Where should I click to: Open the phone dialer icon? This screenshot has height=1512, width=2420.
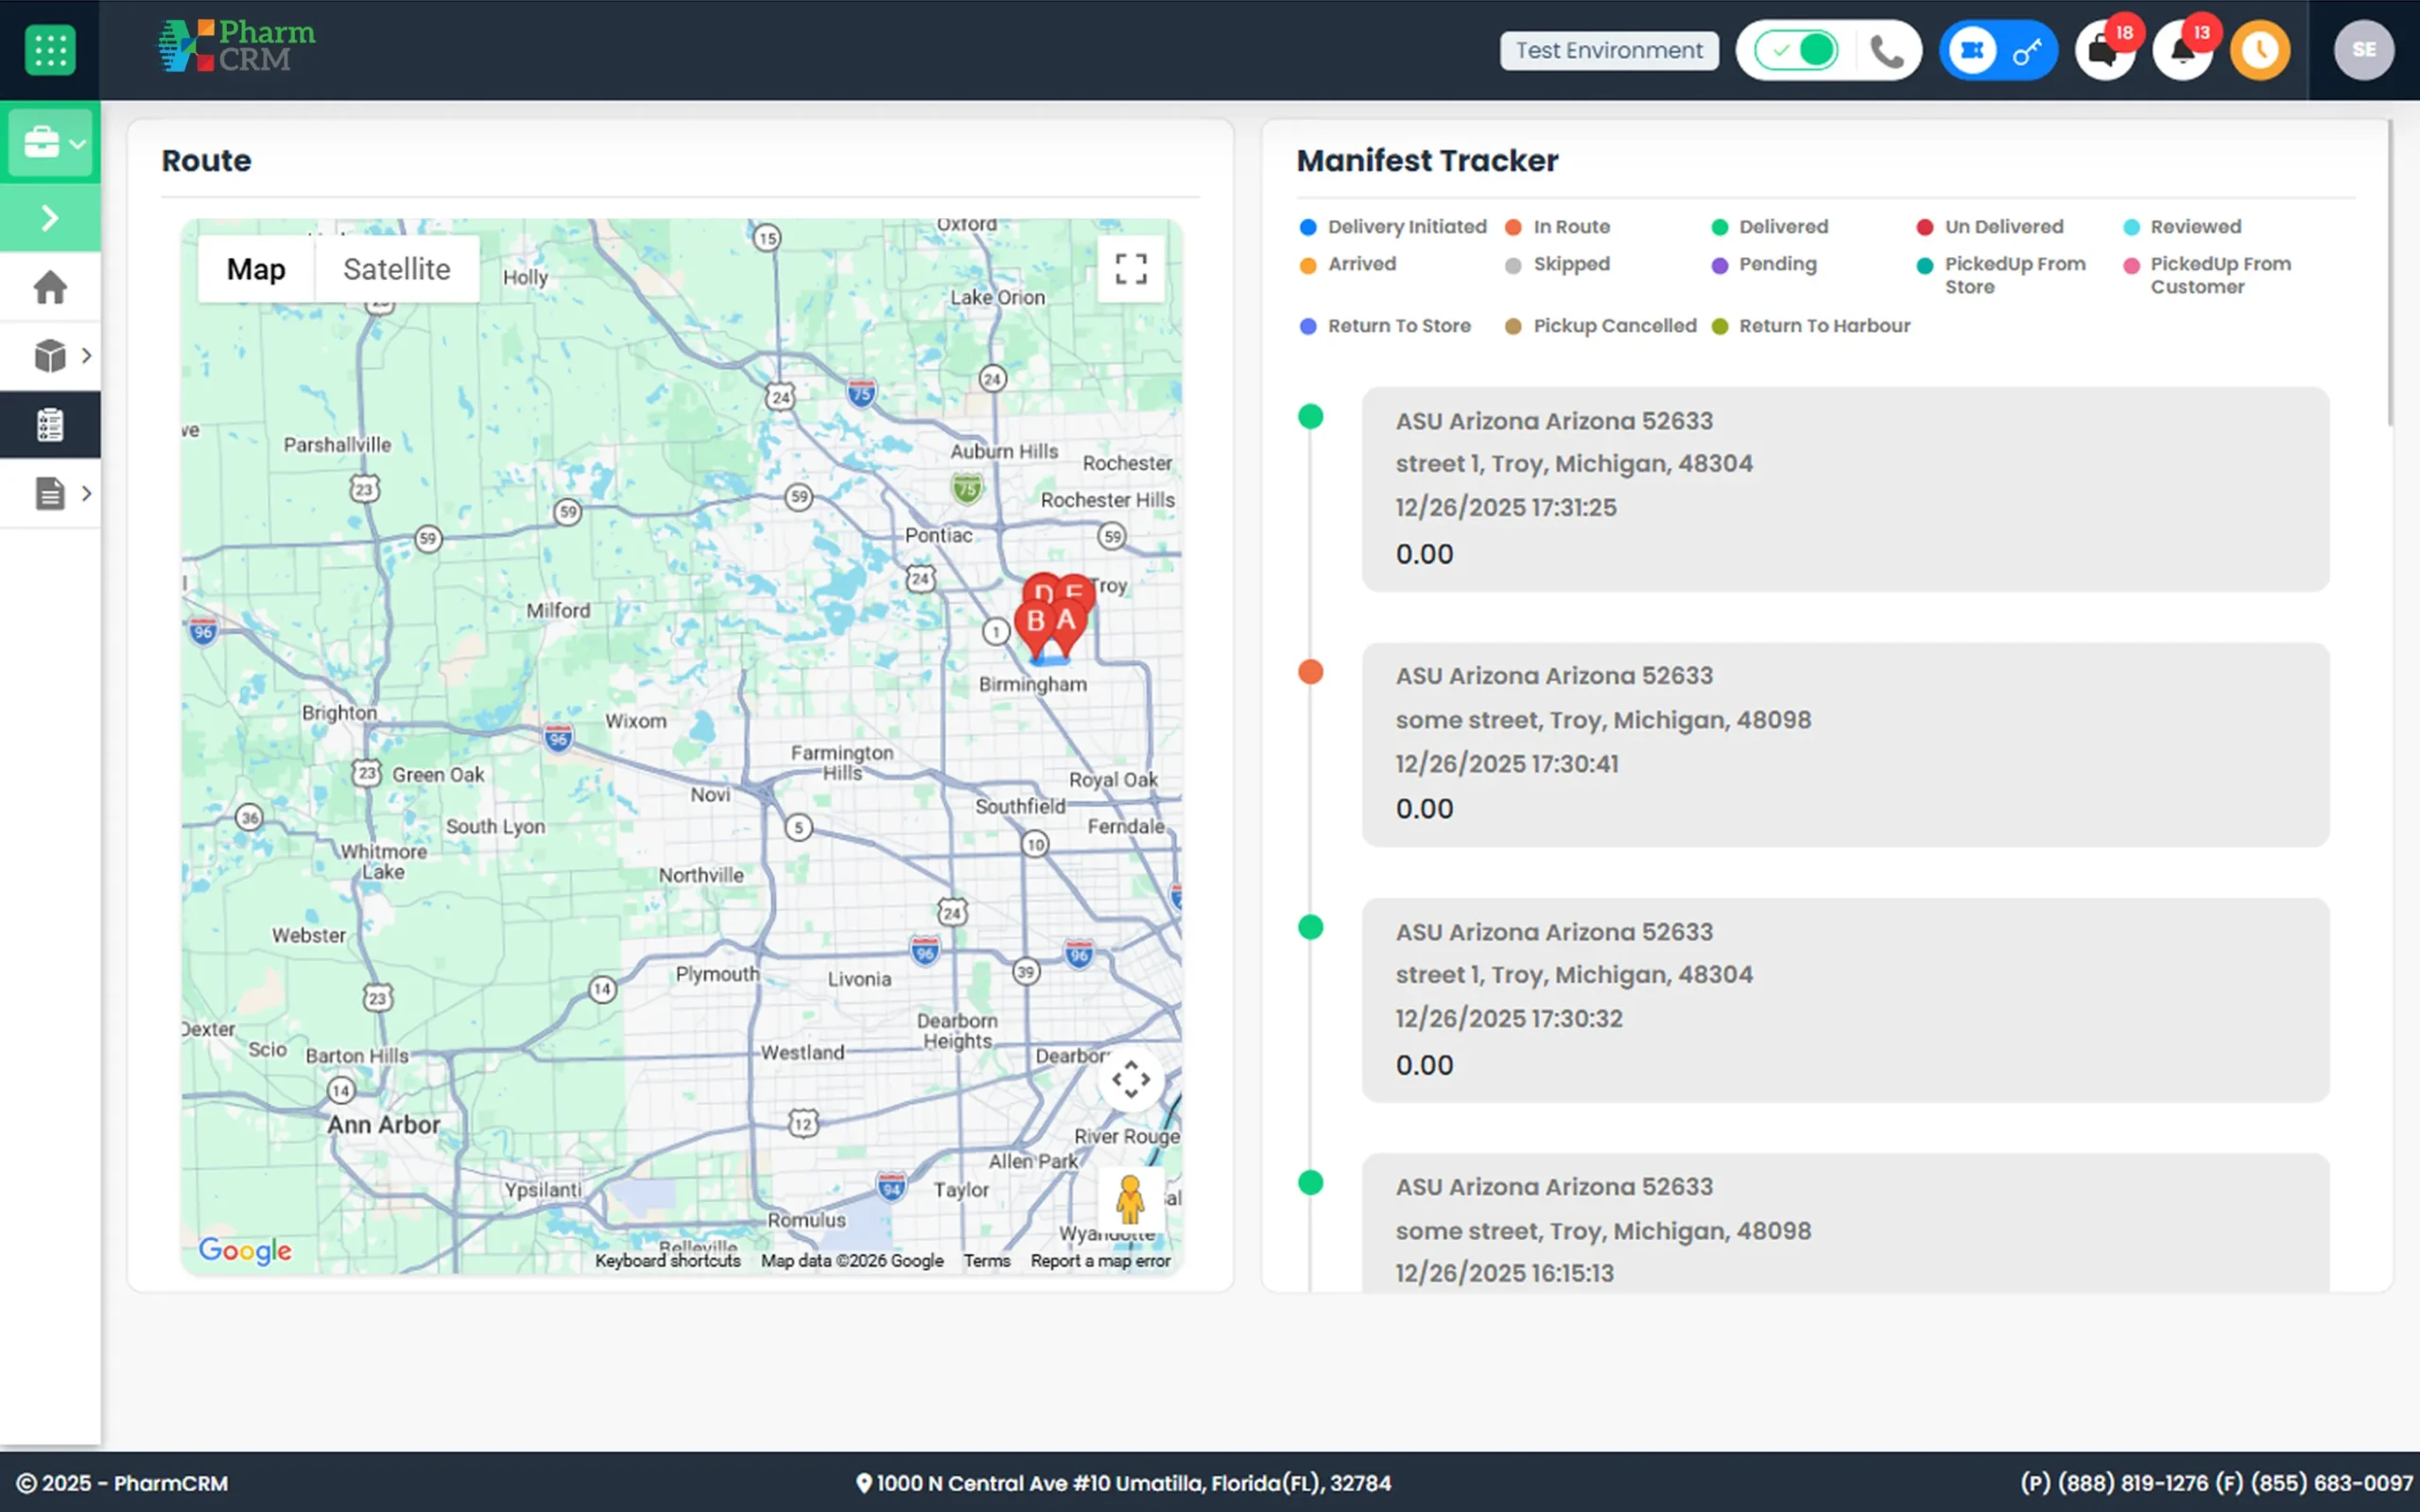coord(1886,50)
